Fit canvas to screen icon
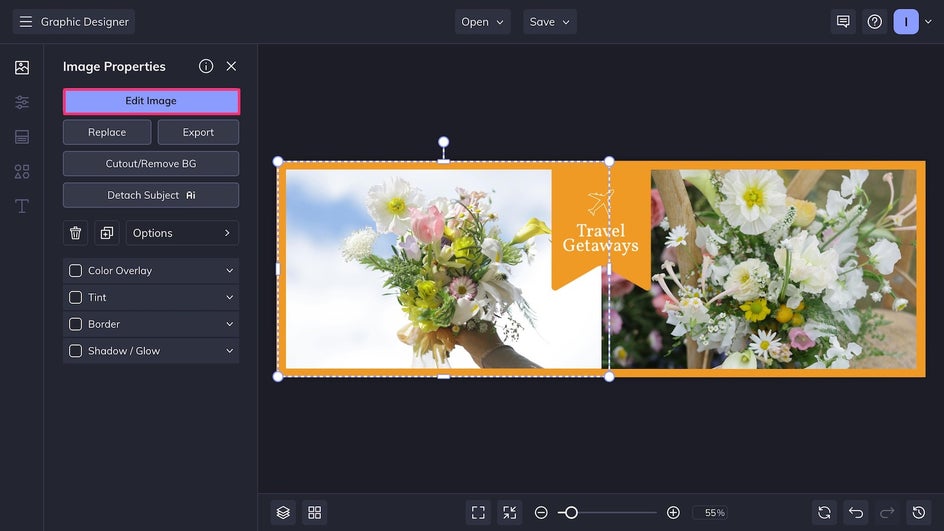 tap(478, 512)
